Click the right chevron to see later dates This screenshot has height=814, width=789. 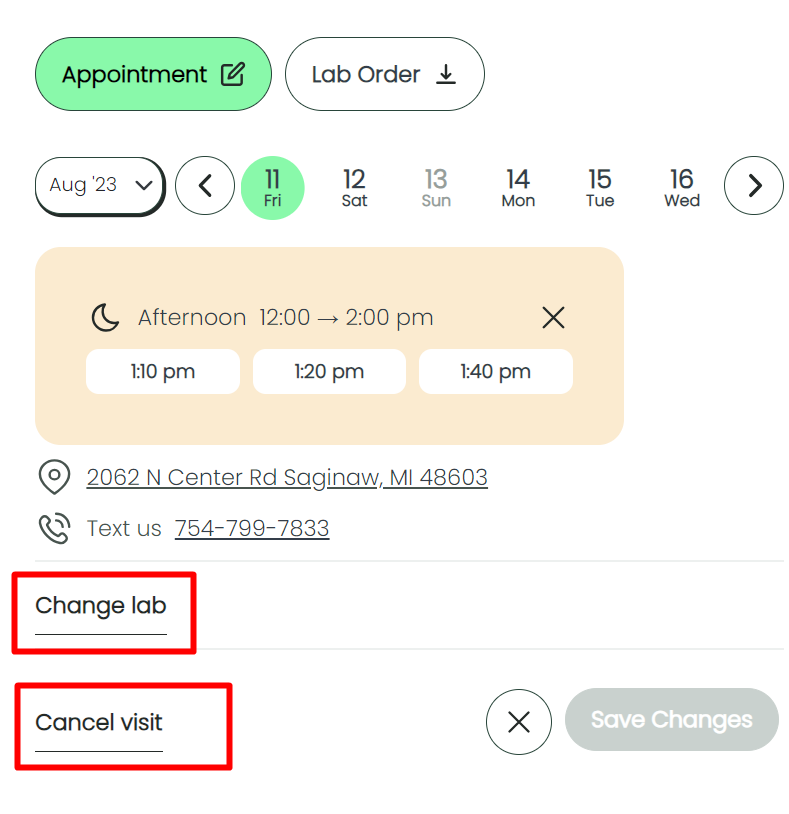click(753, 186)
